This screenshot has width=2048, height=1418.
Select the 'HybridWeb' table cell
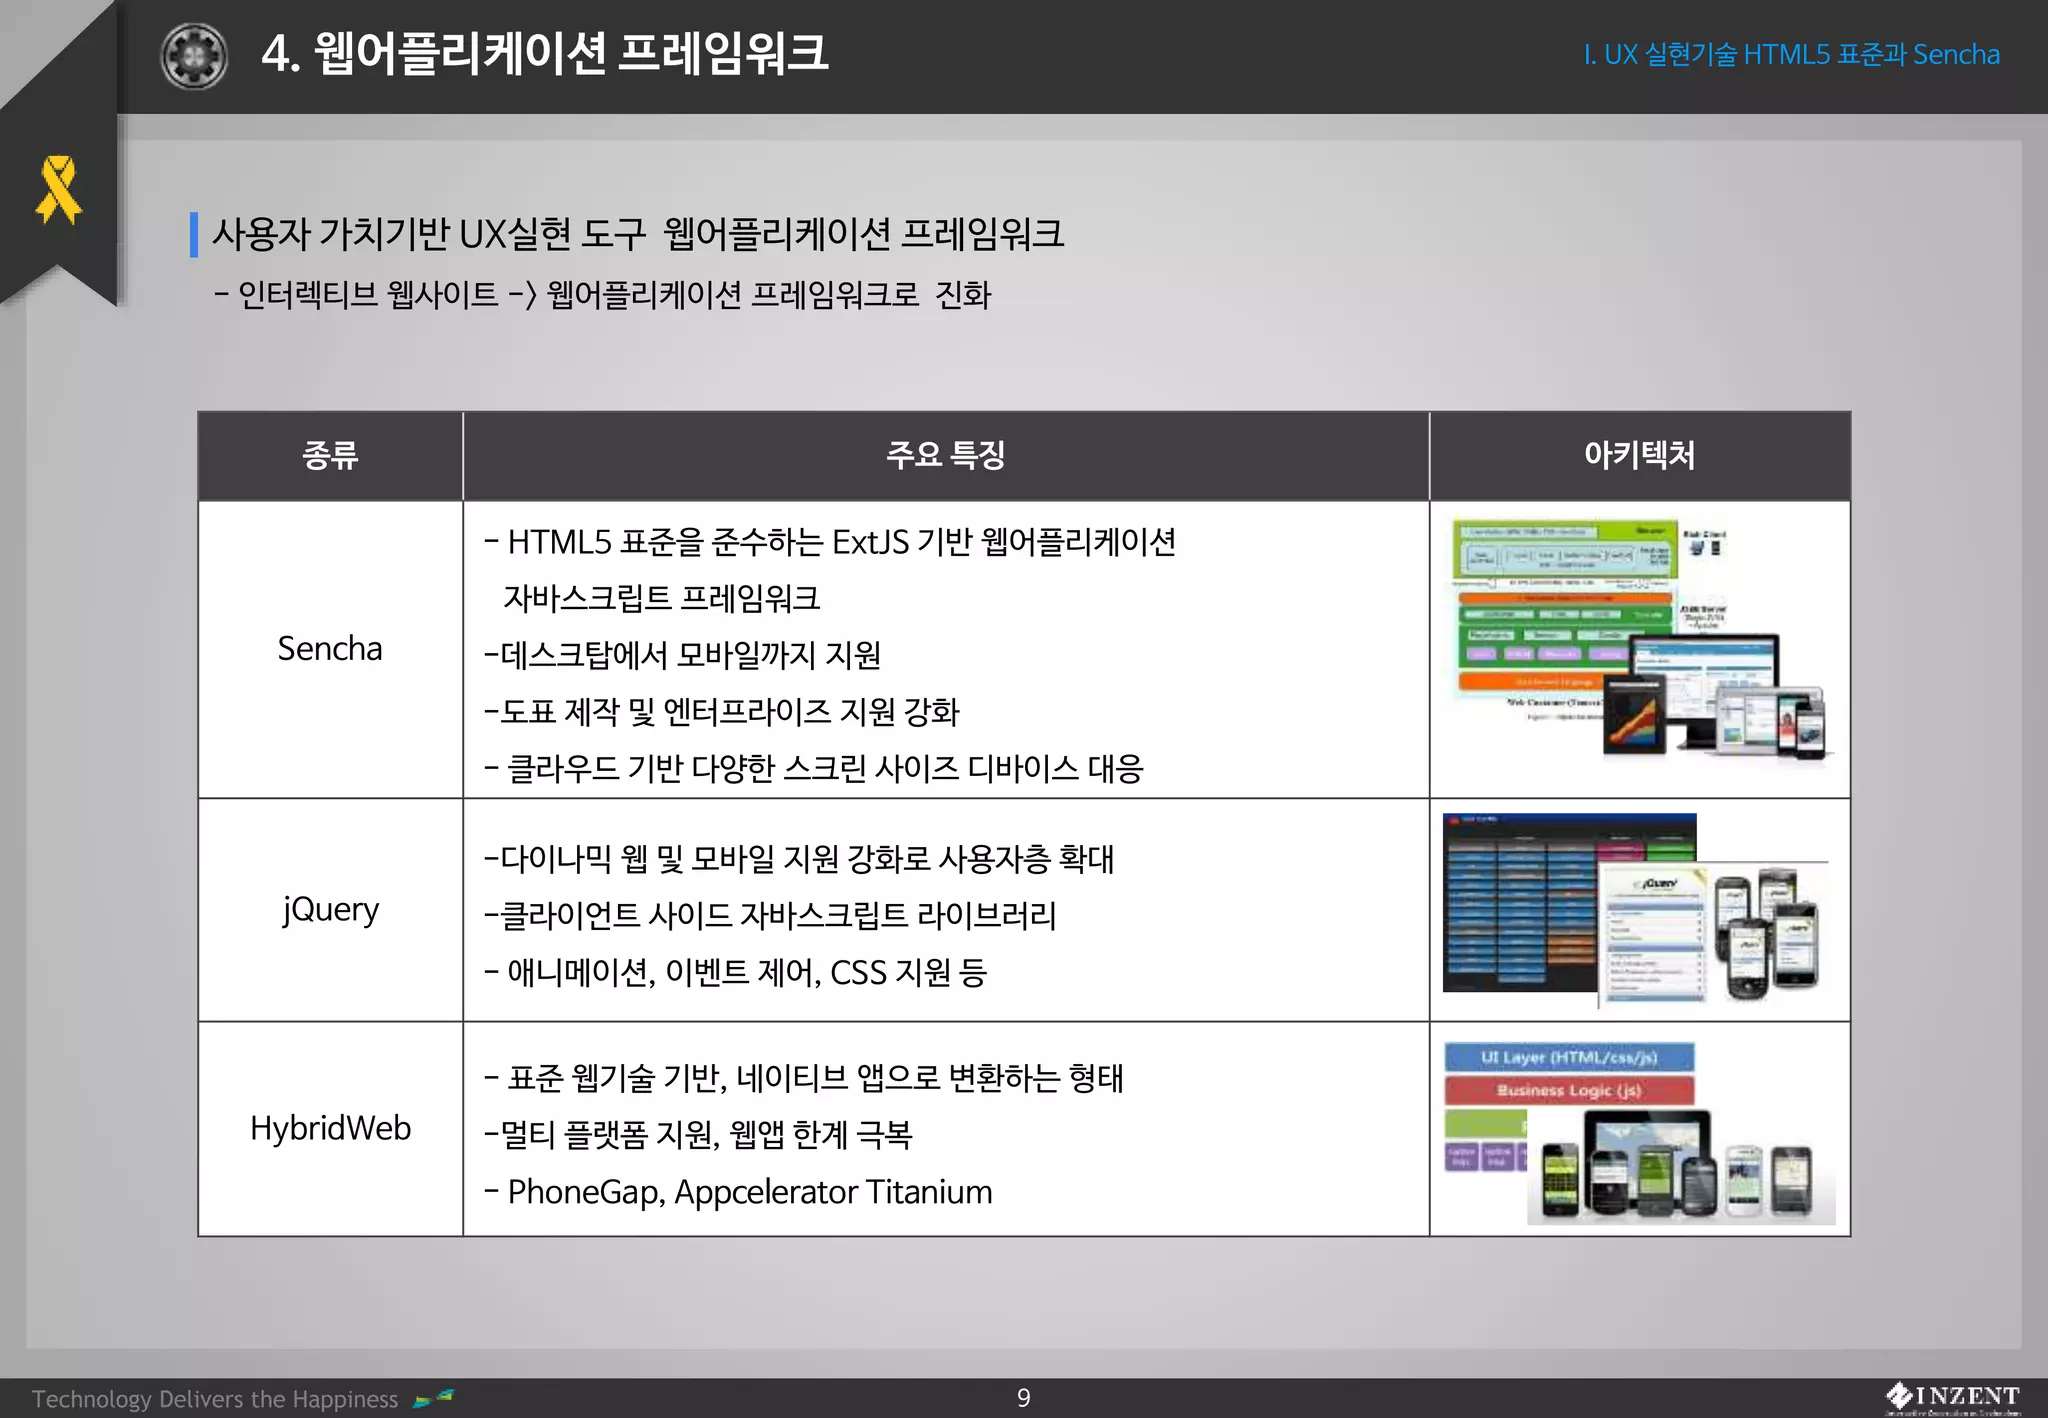(x=330, y=1129)
